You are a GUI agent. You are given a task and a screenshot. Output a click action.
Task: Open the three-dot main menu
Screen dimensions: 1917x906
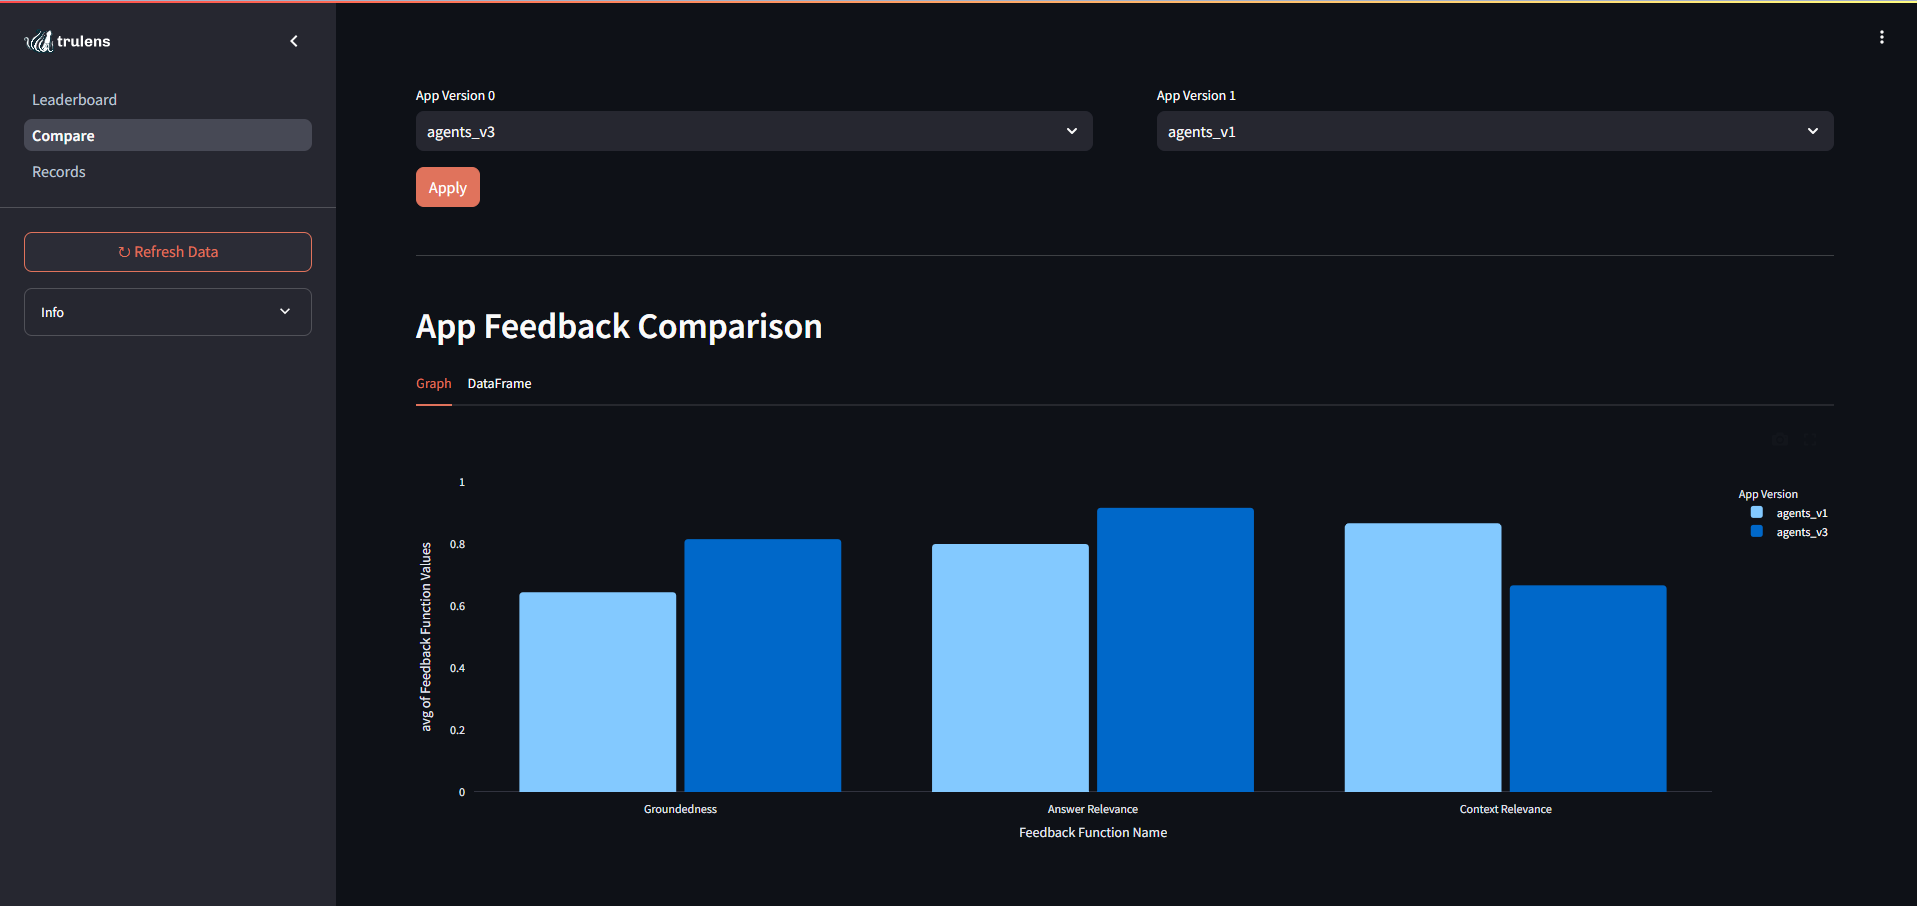(x=1882, y=37)
